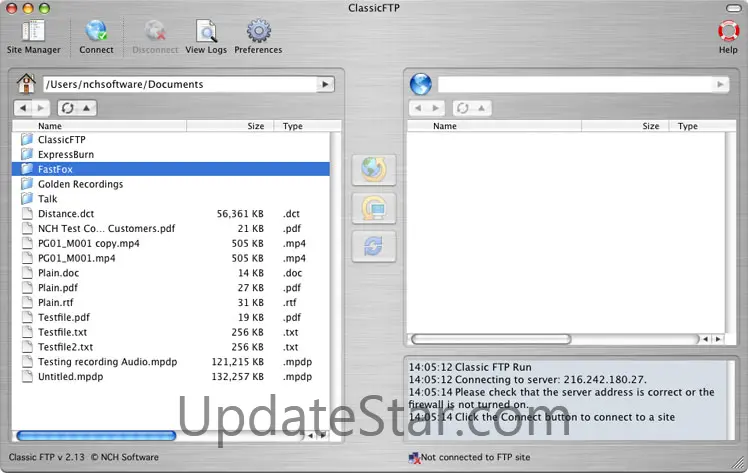This screenshot has width=748, height=473.
Task: Select Plain.doc file
Action: 171,273
